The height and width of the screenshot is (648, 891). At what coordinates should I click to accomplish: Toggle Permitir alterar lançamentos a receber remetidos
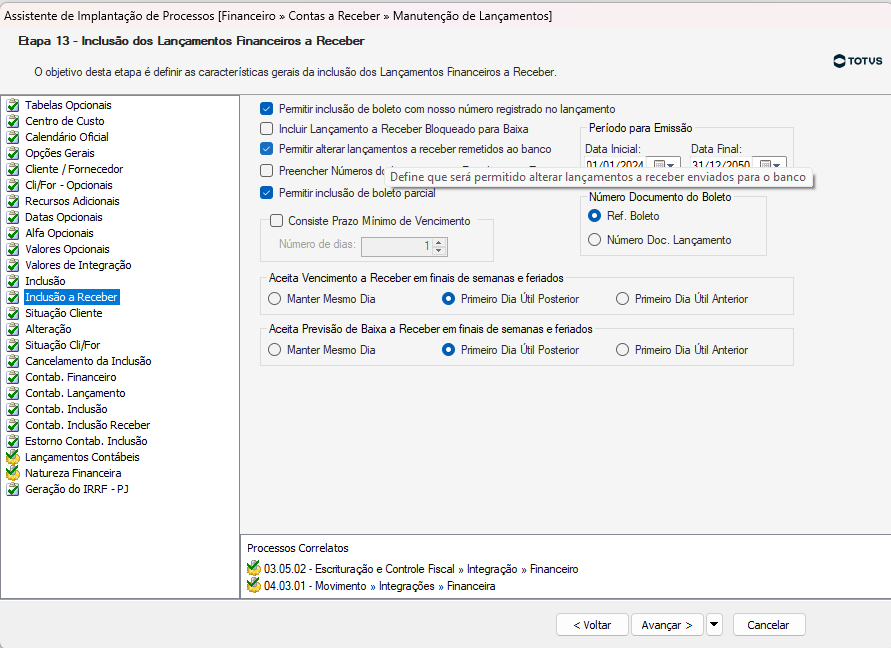click(267, 149)
